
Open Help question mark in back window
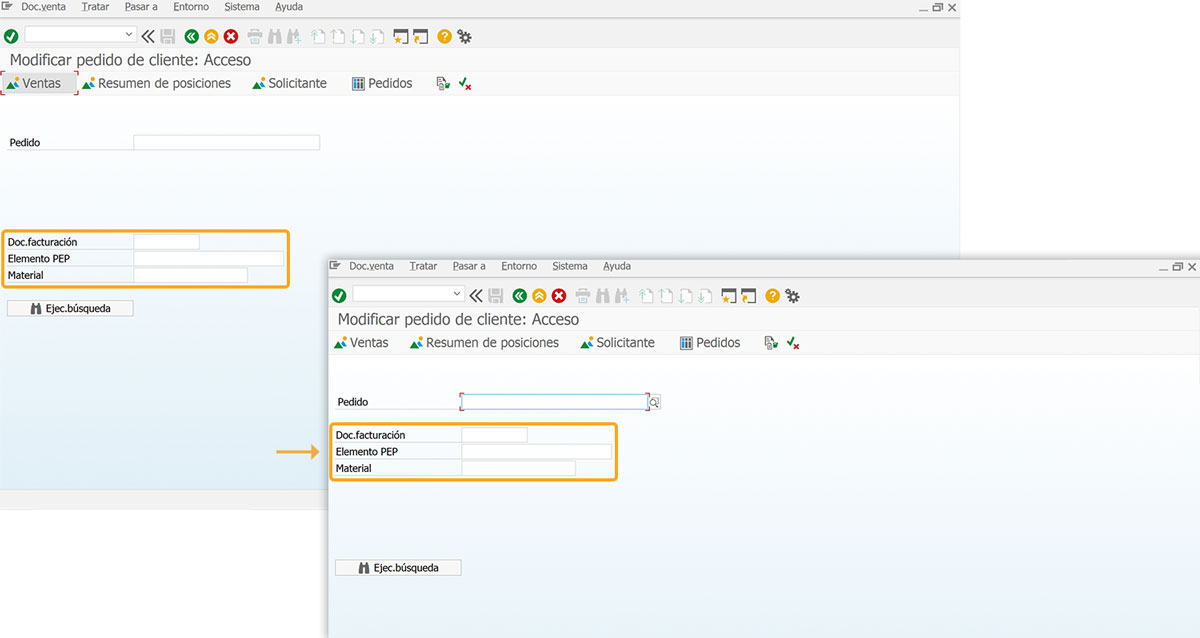click(445, 37)
